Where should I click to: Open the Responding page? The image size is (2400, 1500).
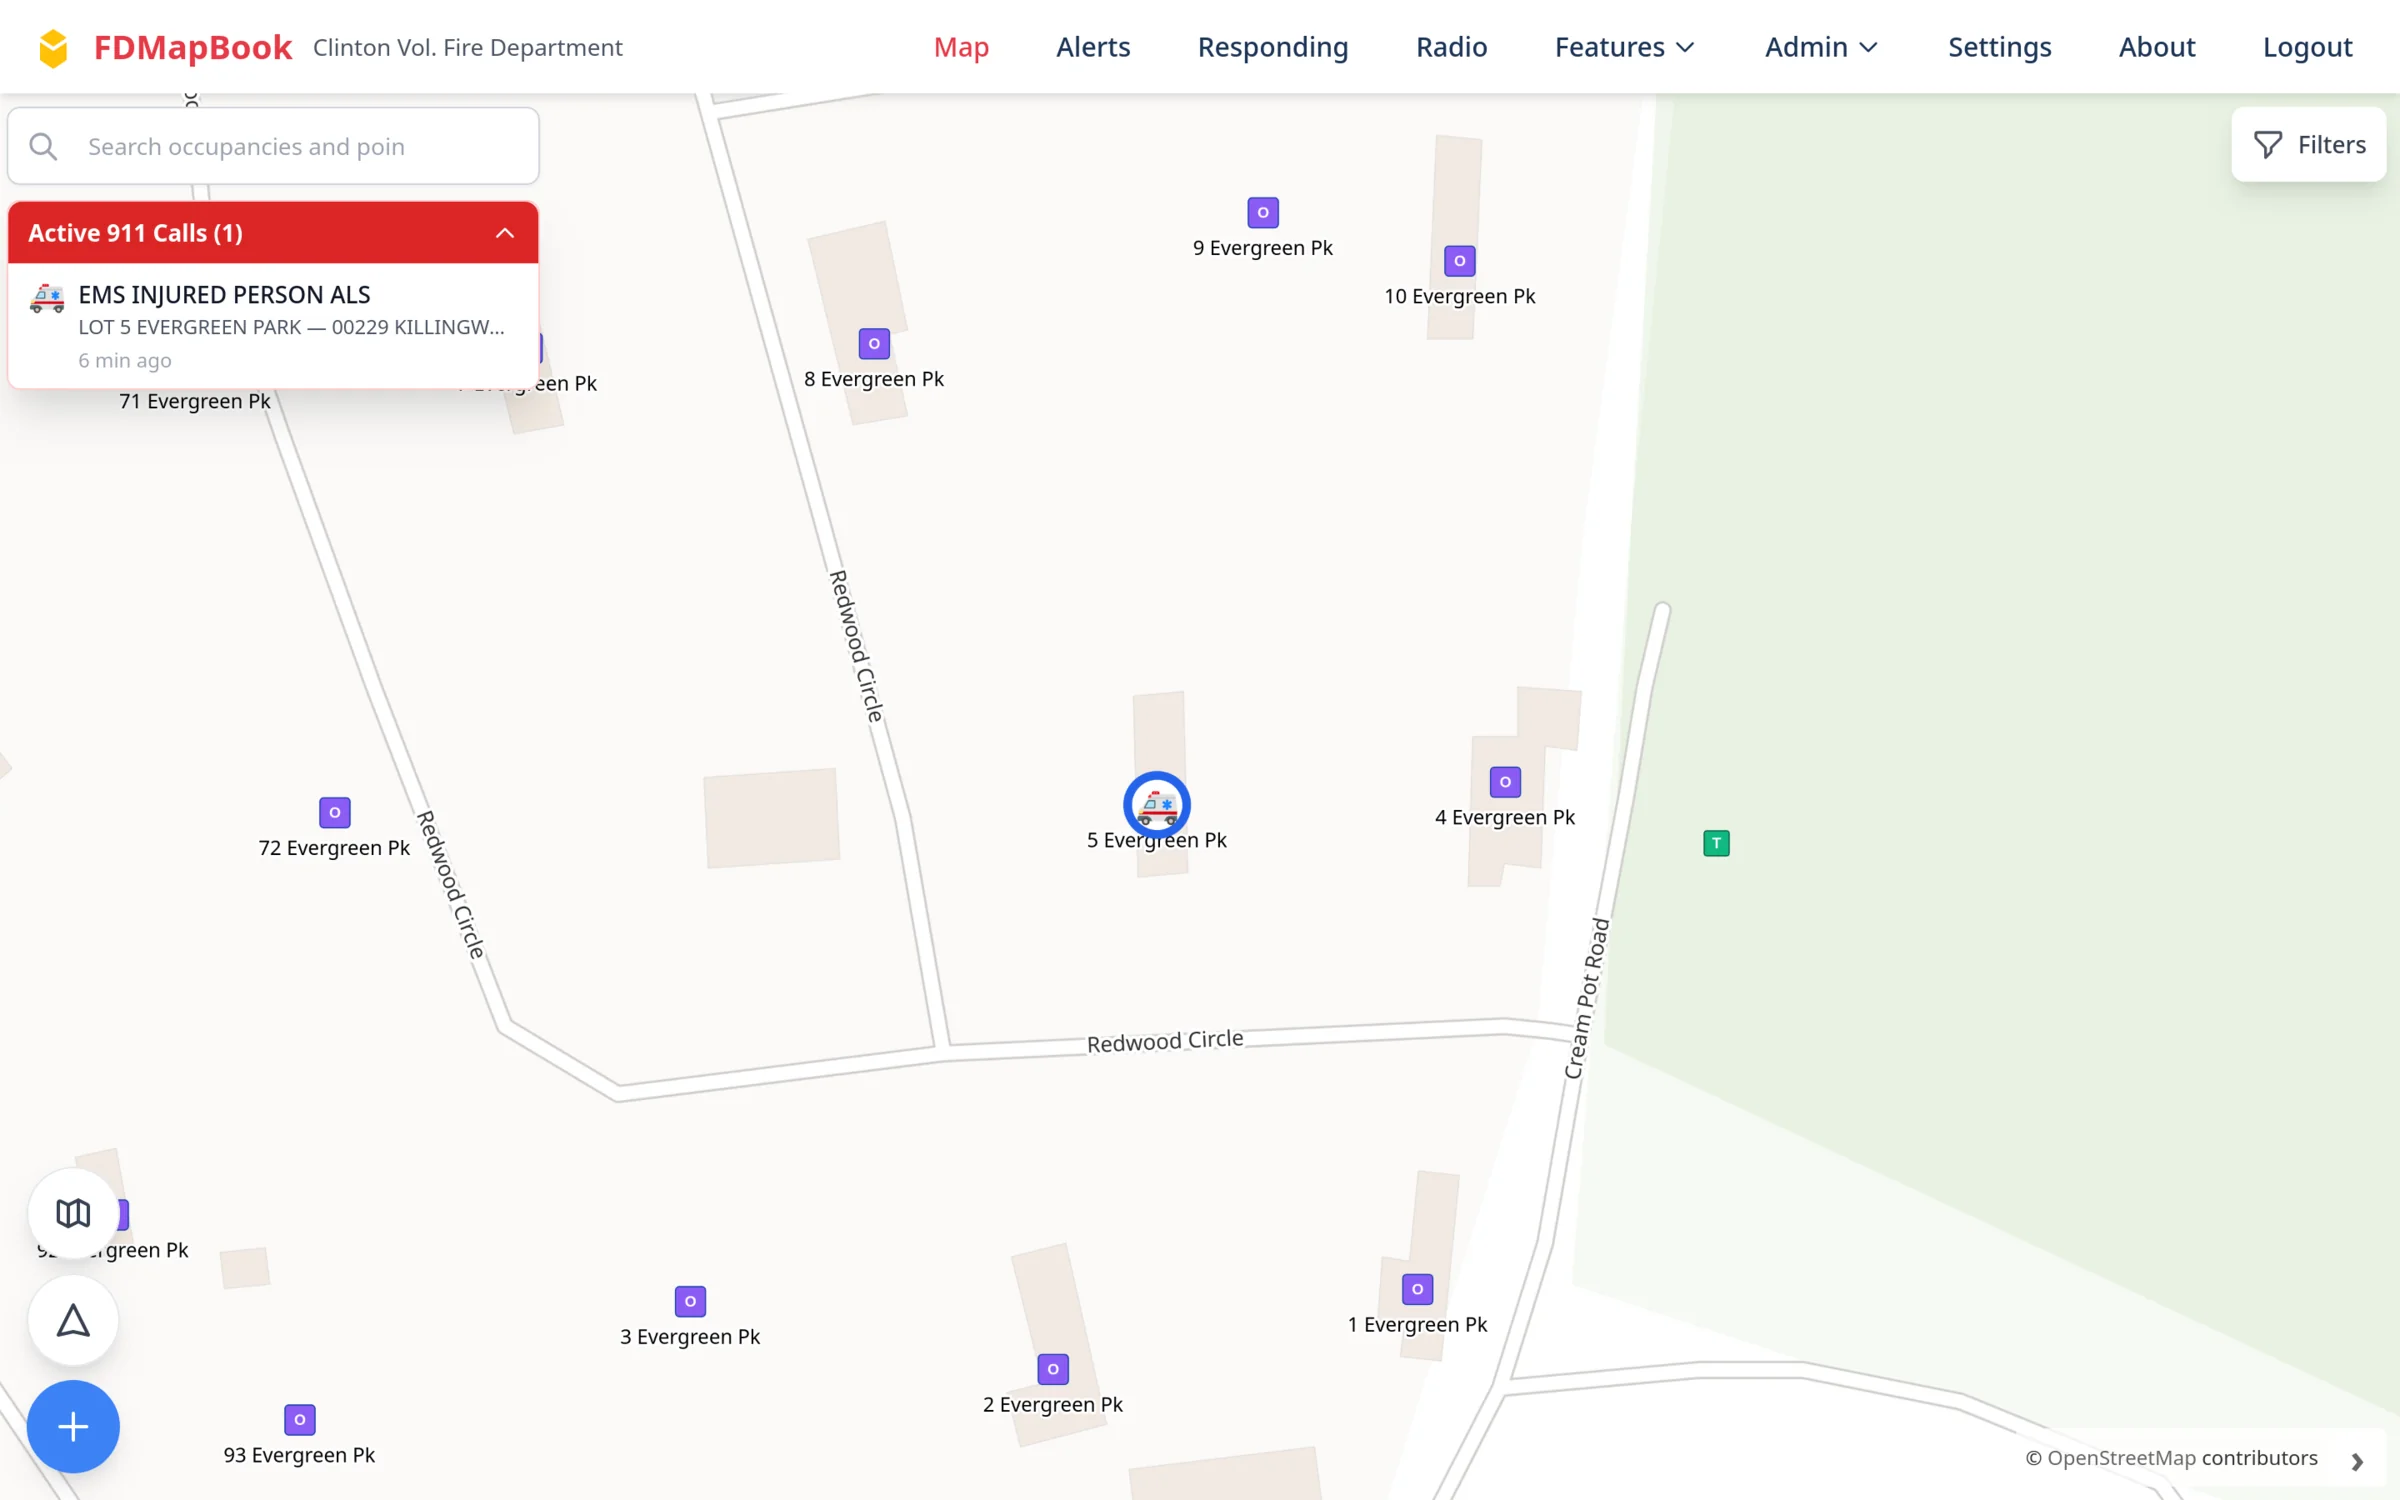pos(1273,47)
